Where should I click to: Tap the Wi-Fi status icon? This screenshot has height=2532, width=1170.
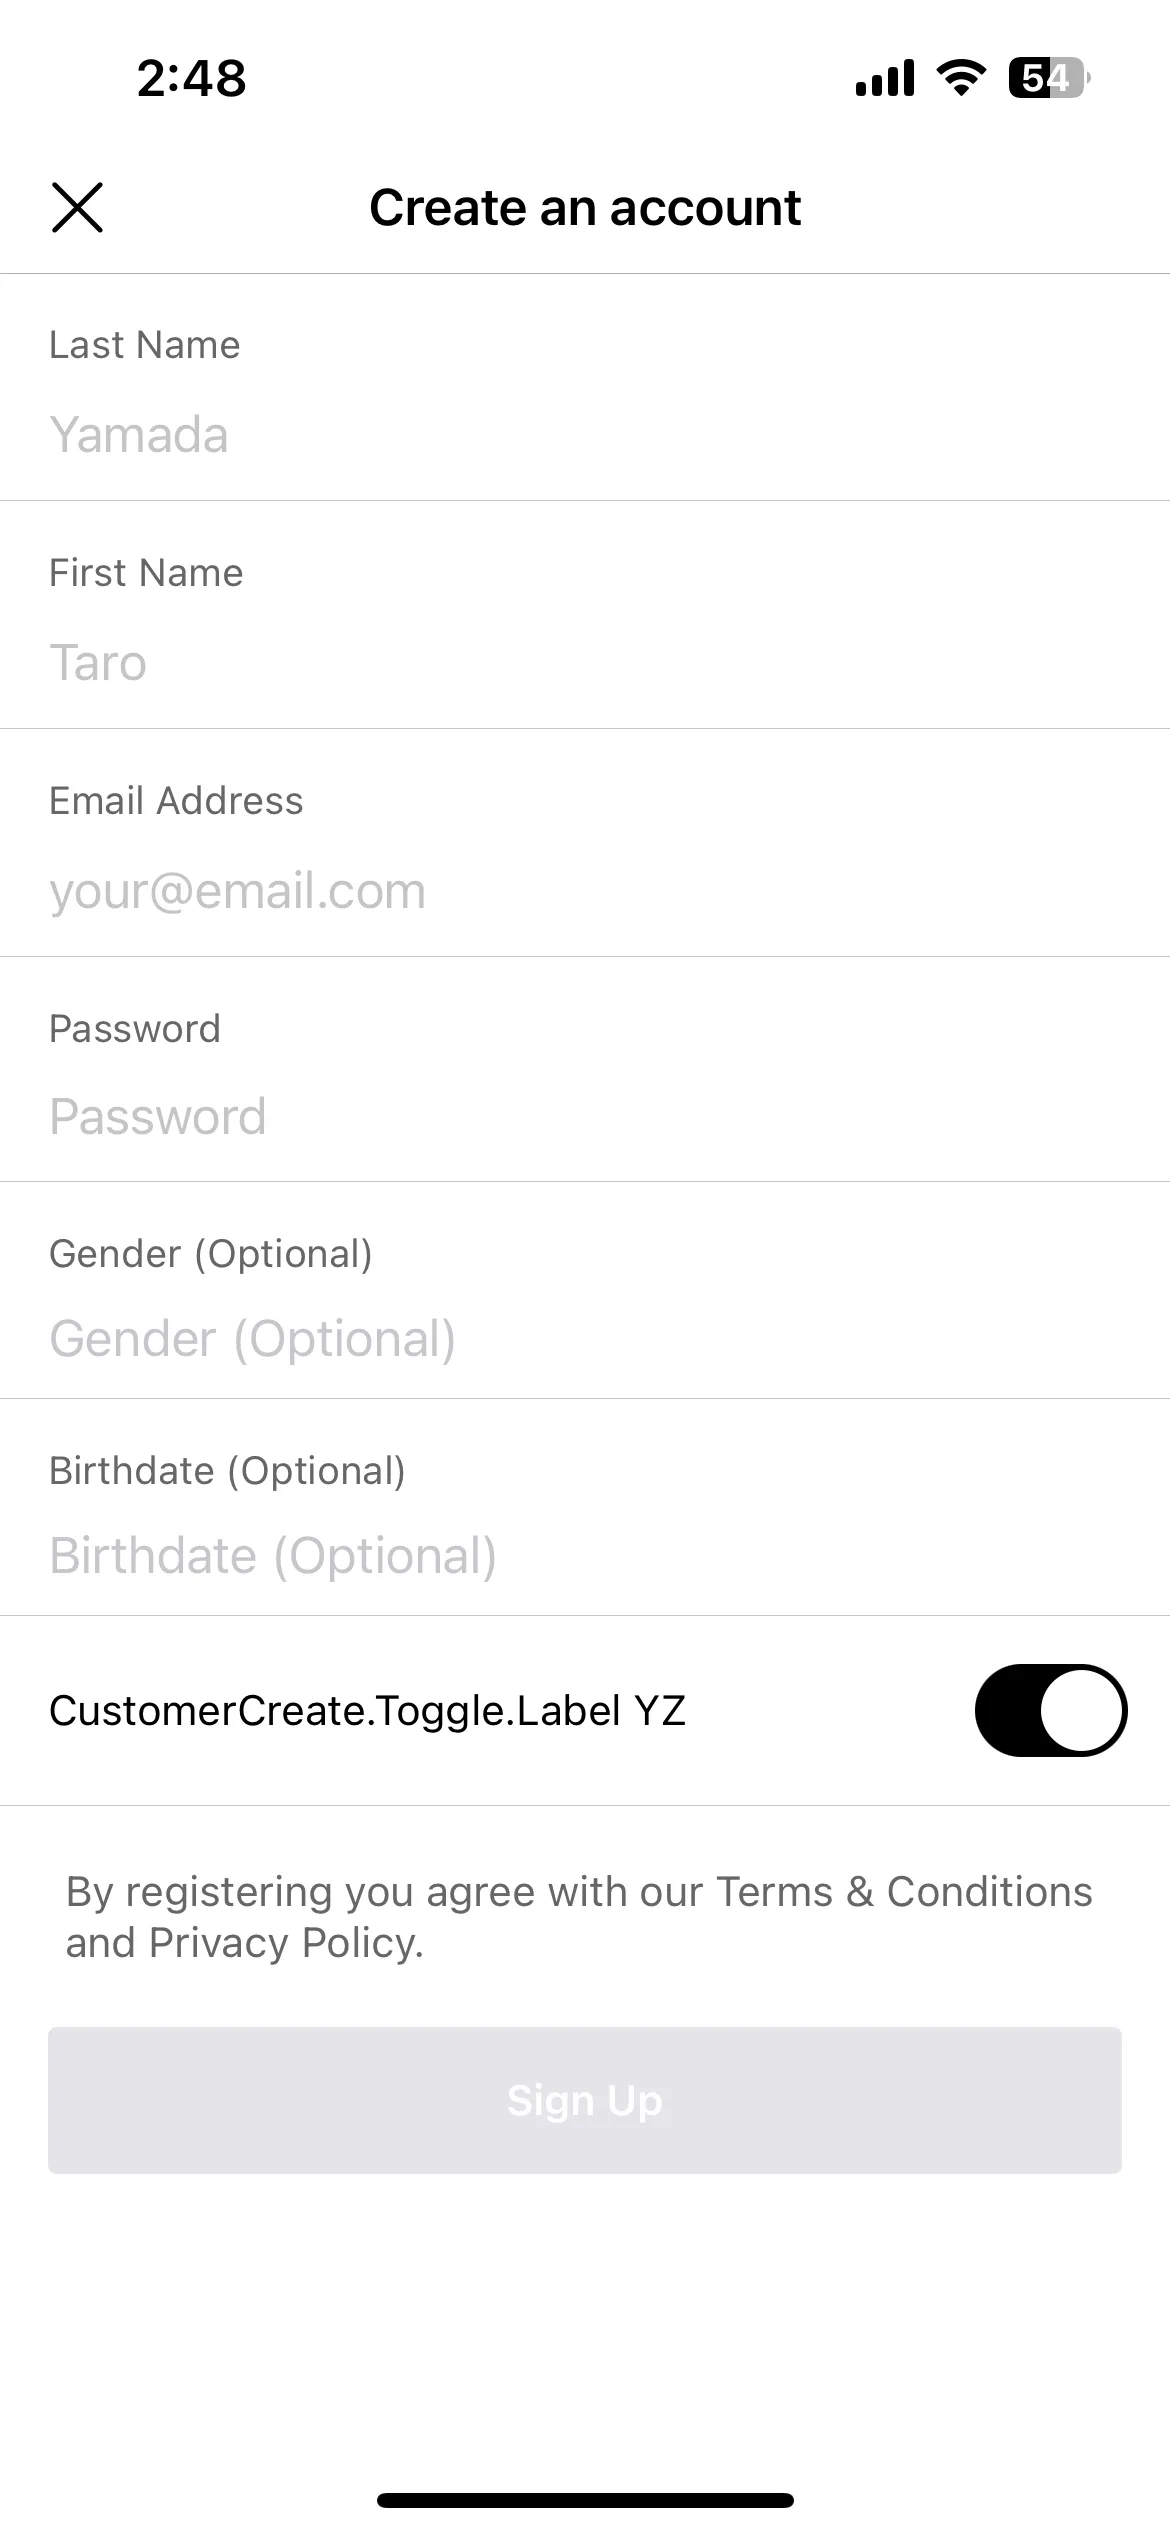tap(961, 78)
